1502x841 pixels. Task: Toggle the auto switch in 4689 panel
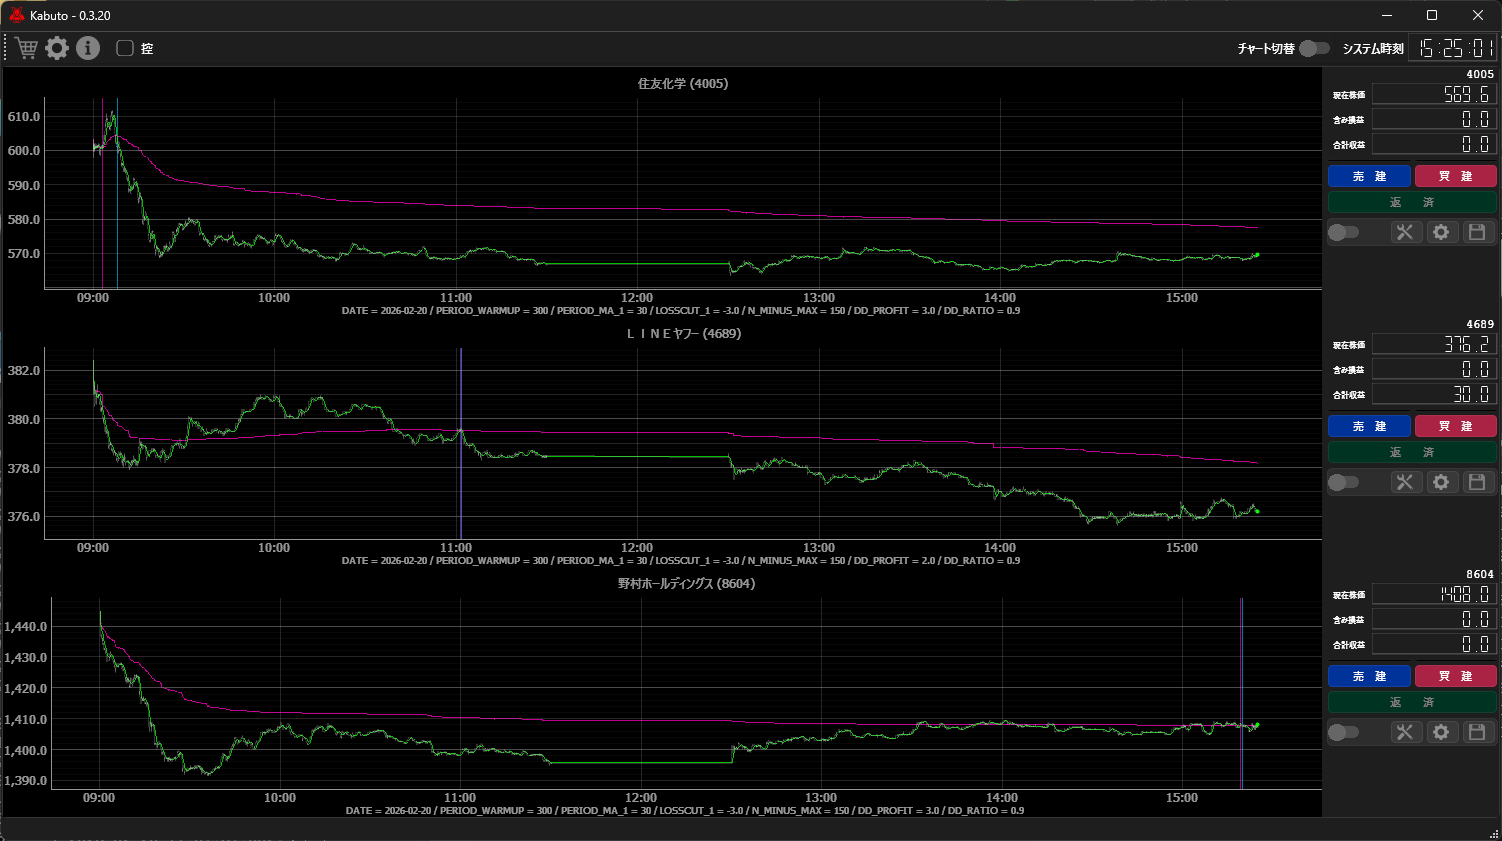coord(1343,482)
